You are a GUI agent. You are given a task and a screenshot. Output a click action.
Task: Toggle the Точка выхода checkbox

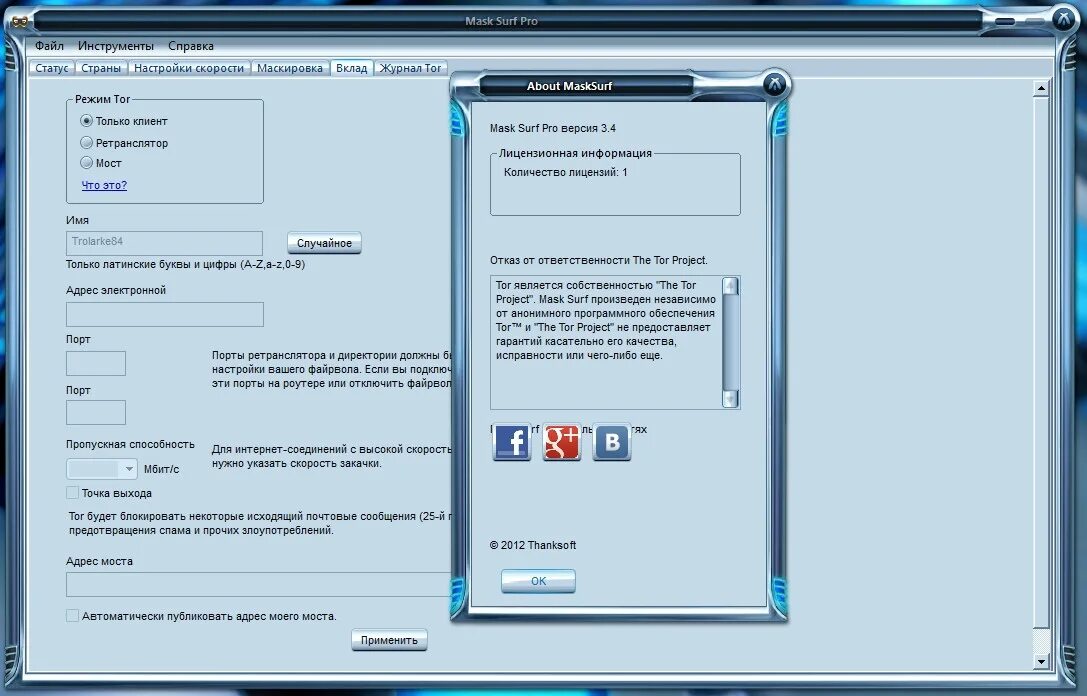point(72,493)
